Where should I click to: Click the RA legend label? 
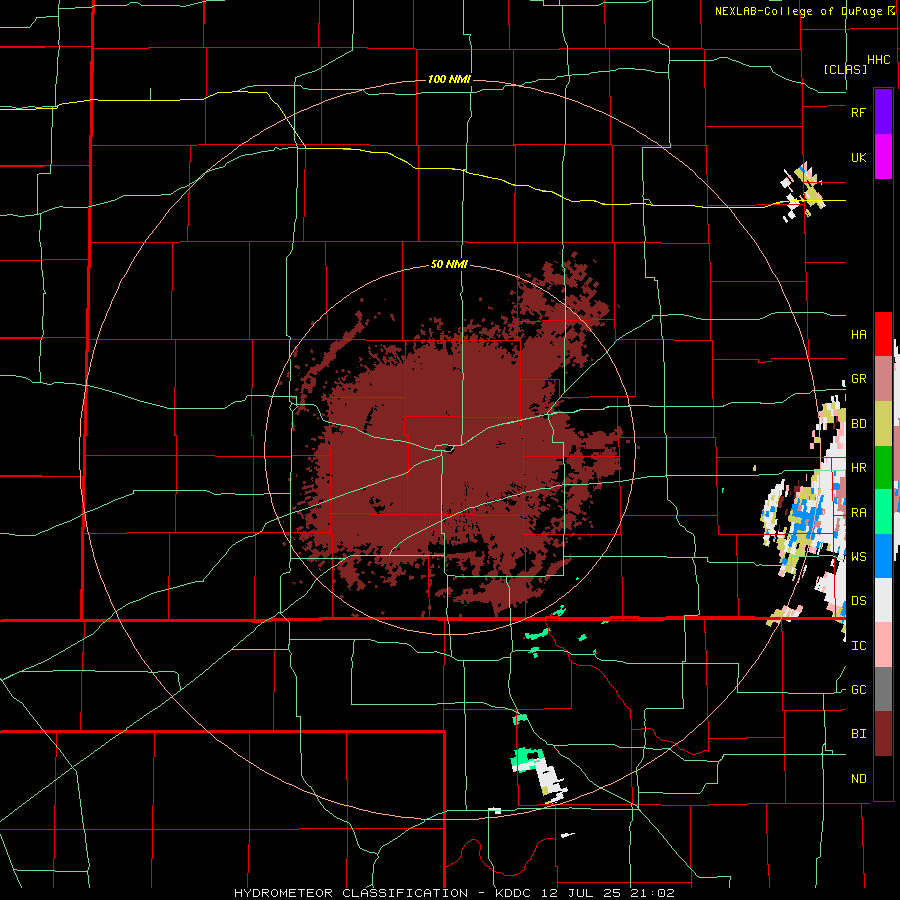click(858, 513)
